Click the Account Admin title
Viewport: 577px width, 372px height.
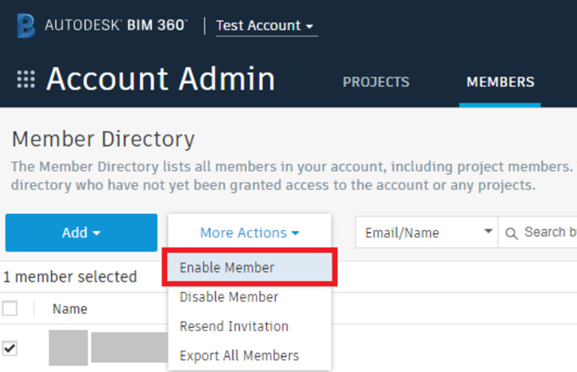click(x=160, y=79)
